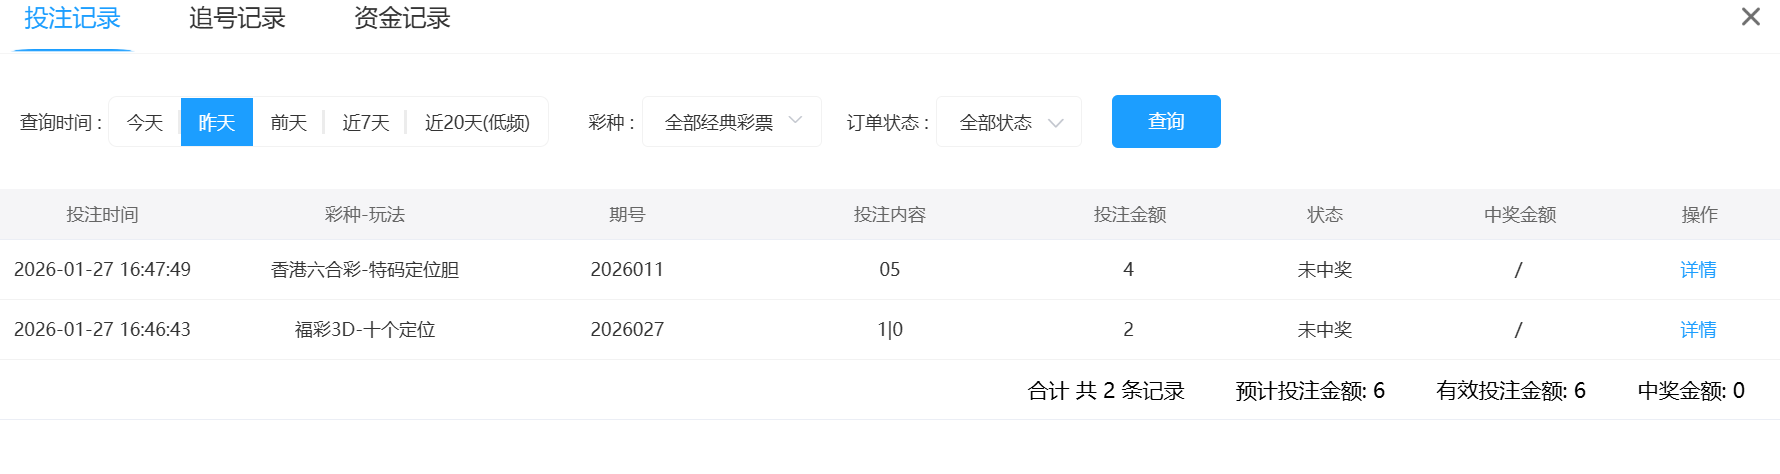This screenshot has height=474, width=1780.
Task: Click the chevron arrow of 订单状态 dropdown
Action: tap(1056, 123)
